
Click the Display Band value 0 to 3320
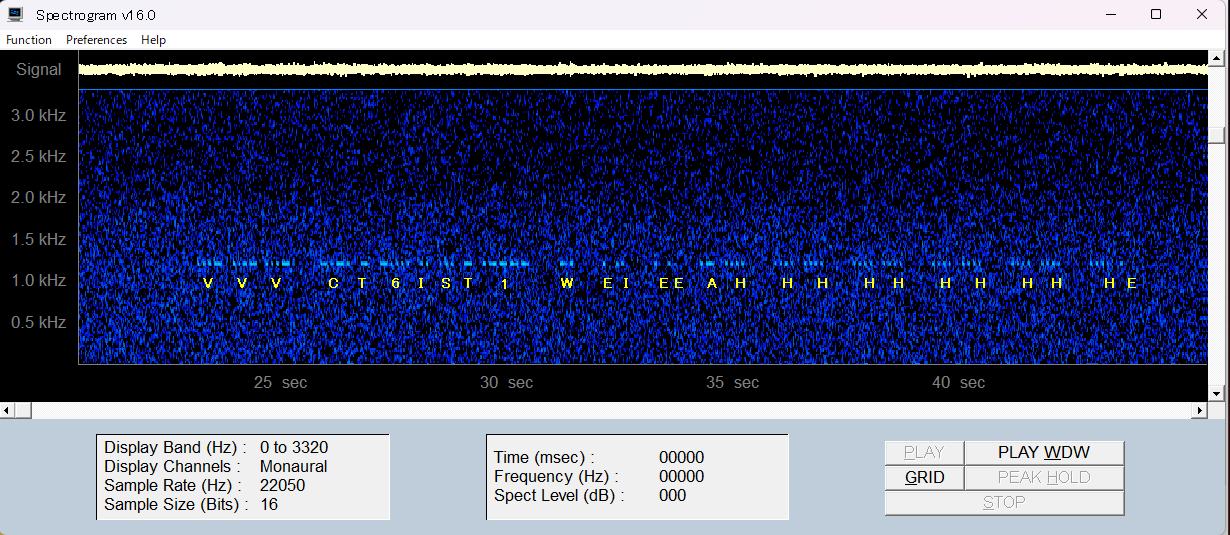click(294, 447)
